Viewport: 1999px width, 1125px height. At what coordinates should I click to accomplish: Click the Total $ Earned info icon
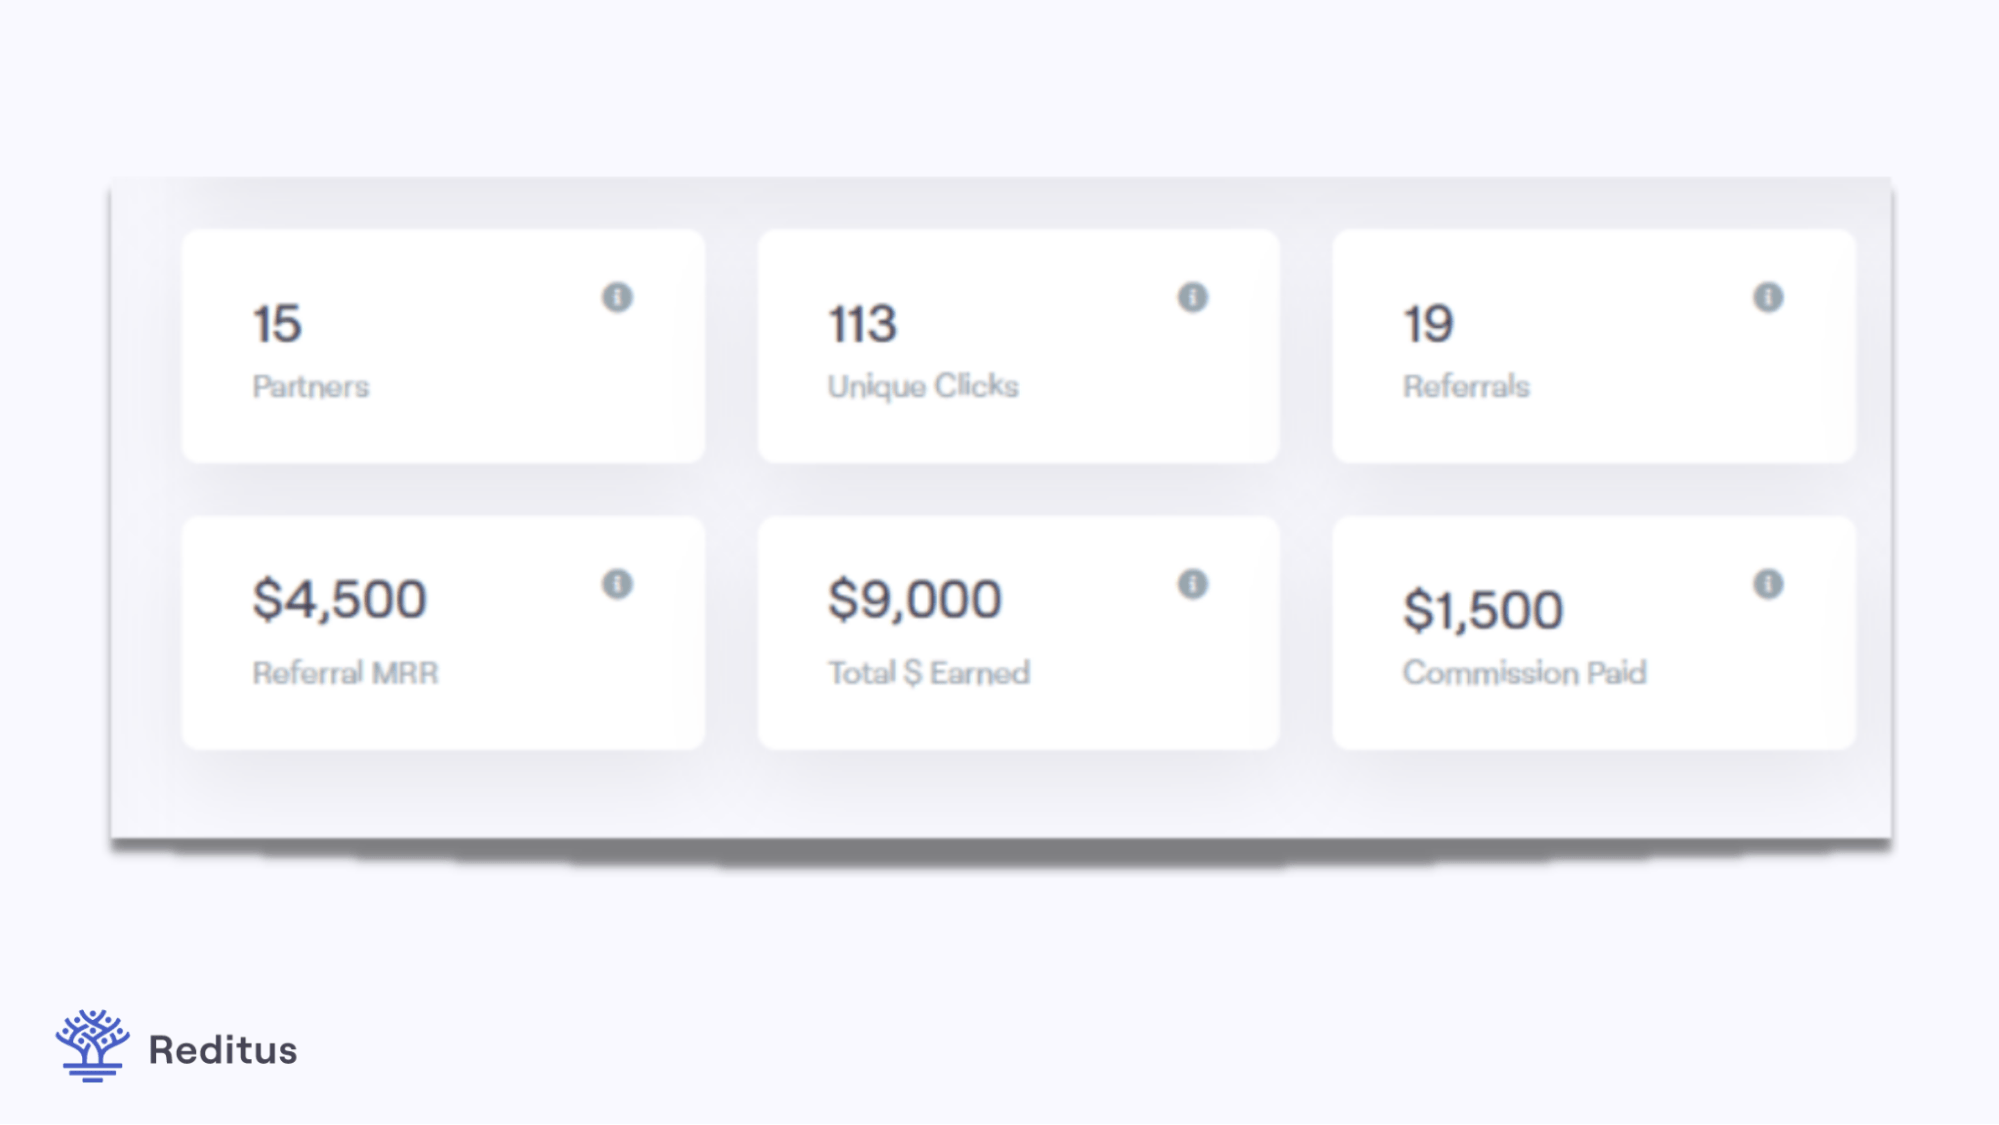pos(1192,582)
